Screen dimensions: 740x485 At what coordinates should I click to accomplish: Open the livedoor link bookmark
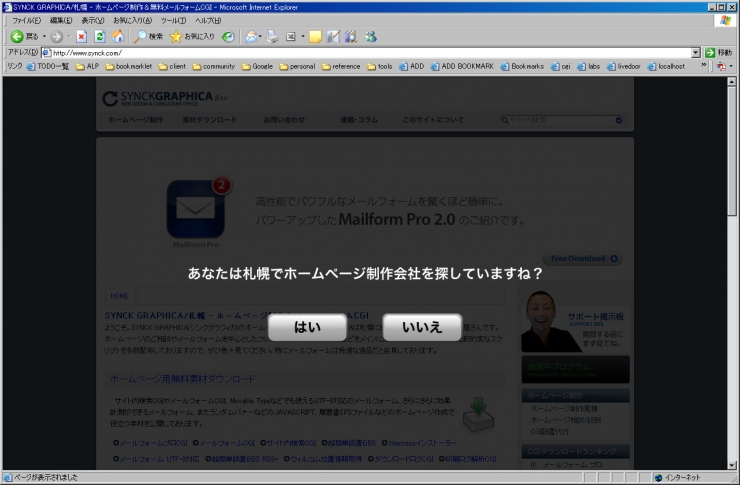(624, 67)
